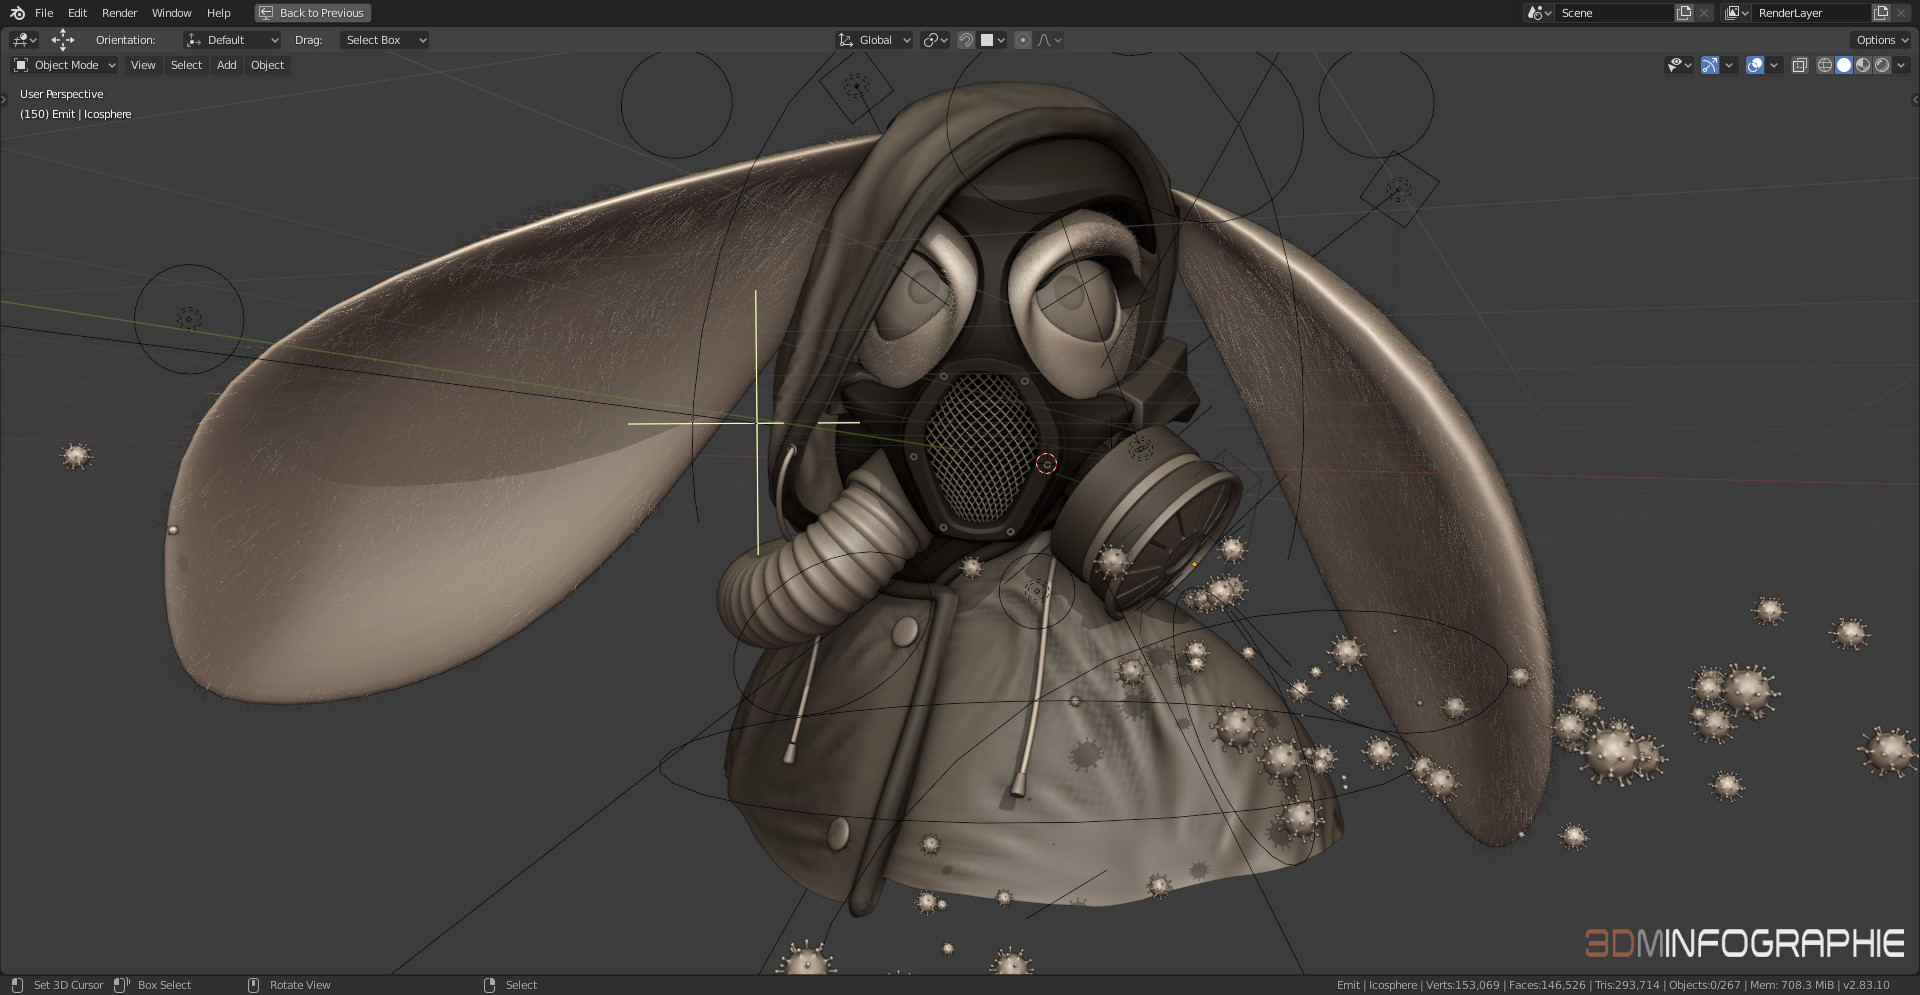
Task: Switch to solid shading
Action: coord(1844,65)
